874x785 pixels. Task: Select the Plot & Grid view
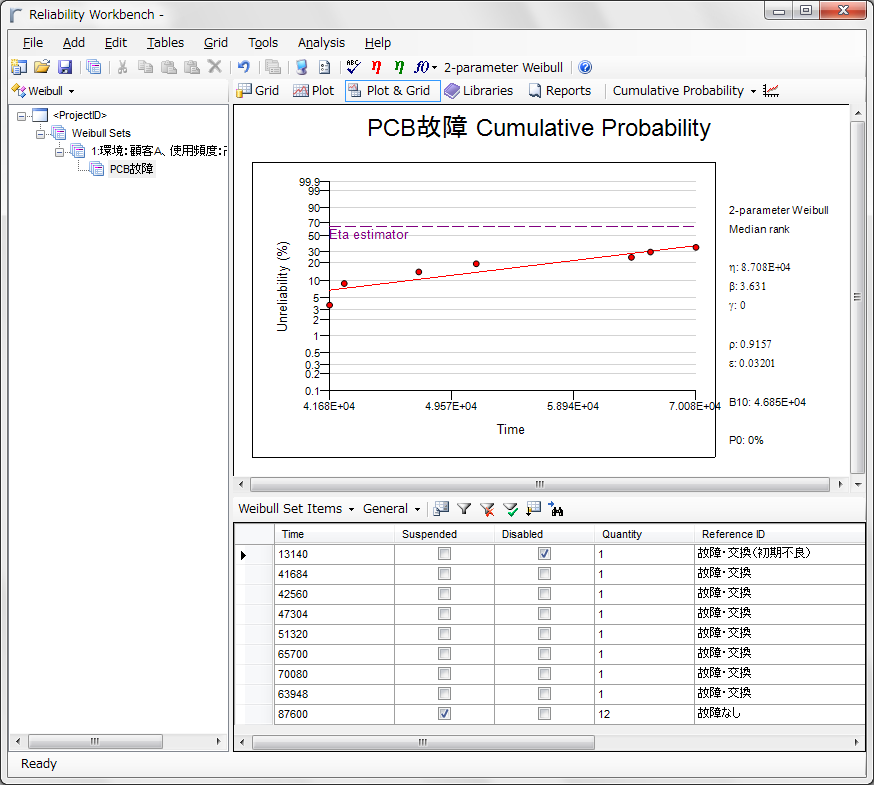pyautogui.click(x=392, y=90)
